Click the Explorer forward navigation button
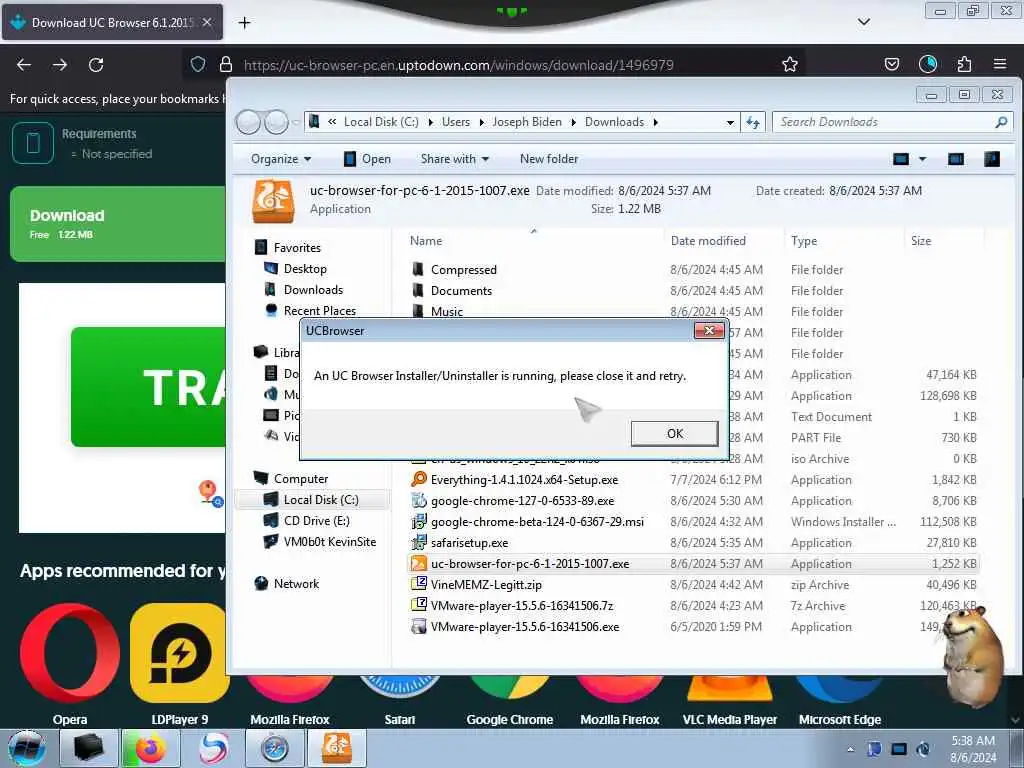Screen dimensions: 1024x768 pos(276,122)
